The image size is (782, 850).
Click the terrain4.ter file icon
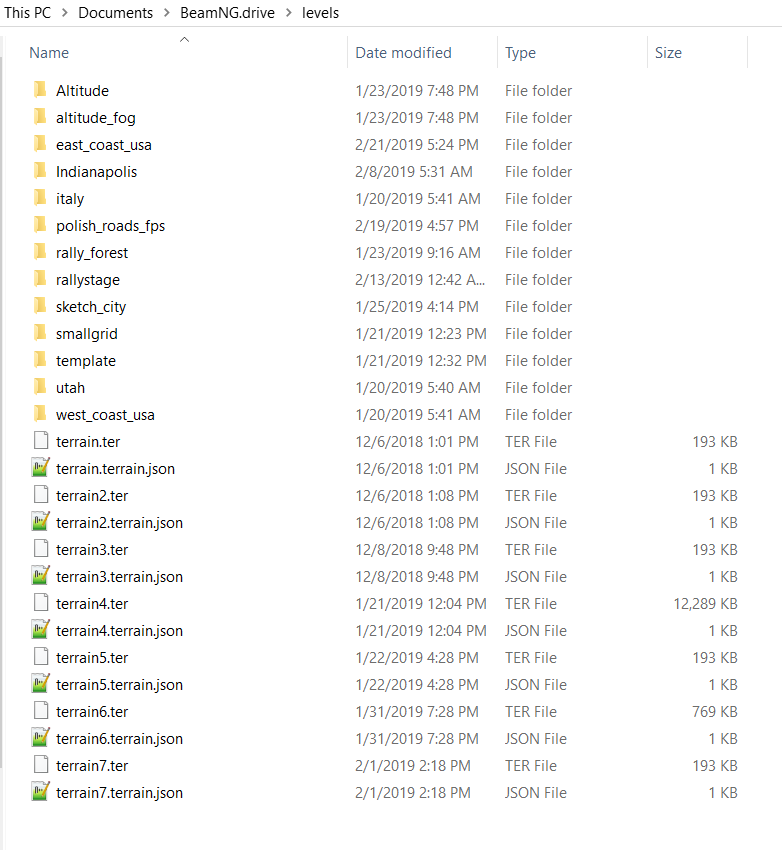(x=41, y=603)
